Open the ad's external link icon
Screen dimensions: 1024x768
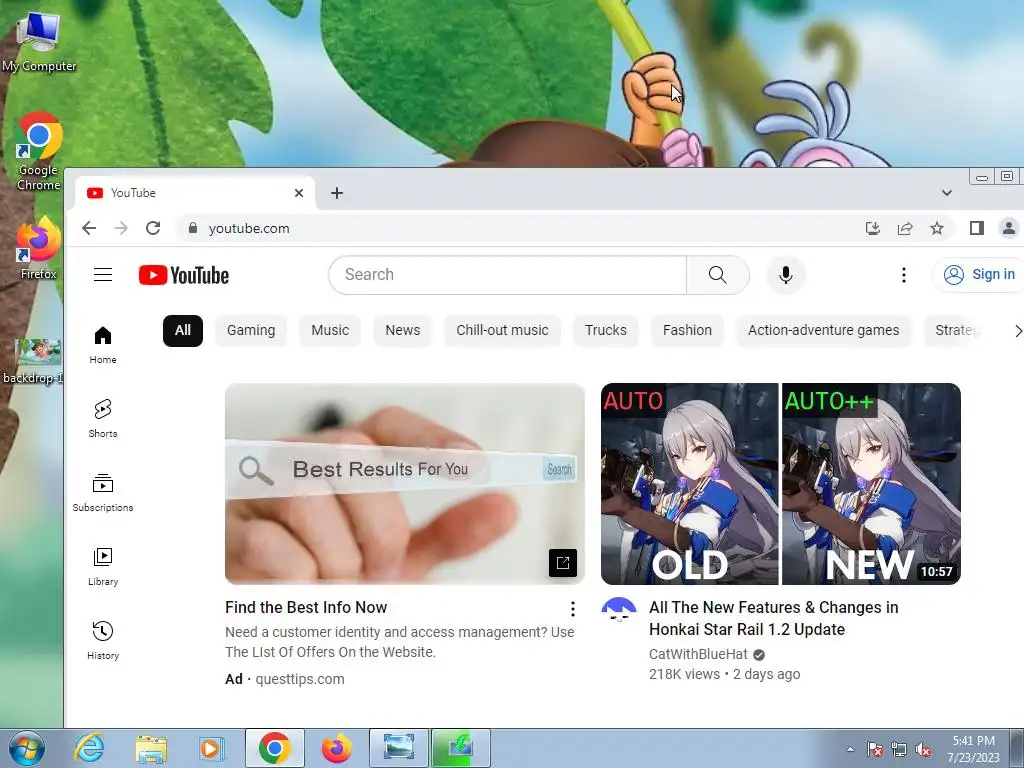click(563, 562)
